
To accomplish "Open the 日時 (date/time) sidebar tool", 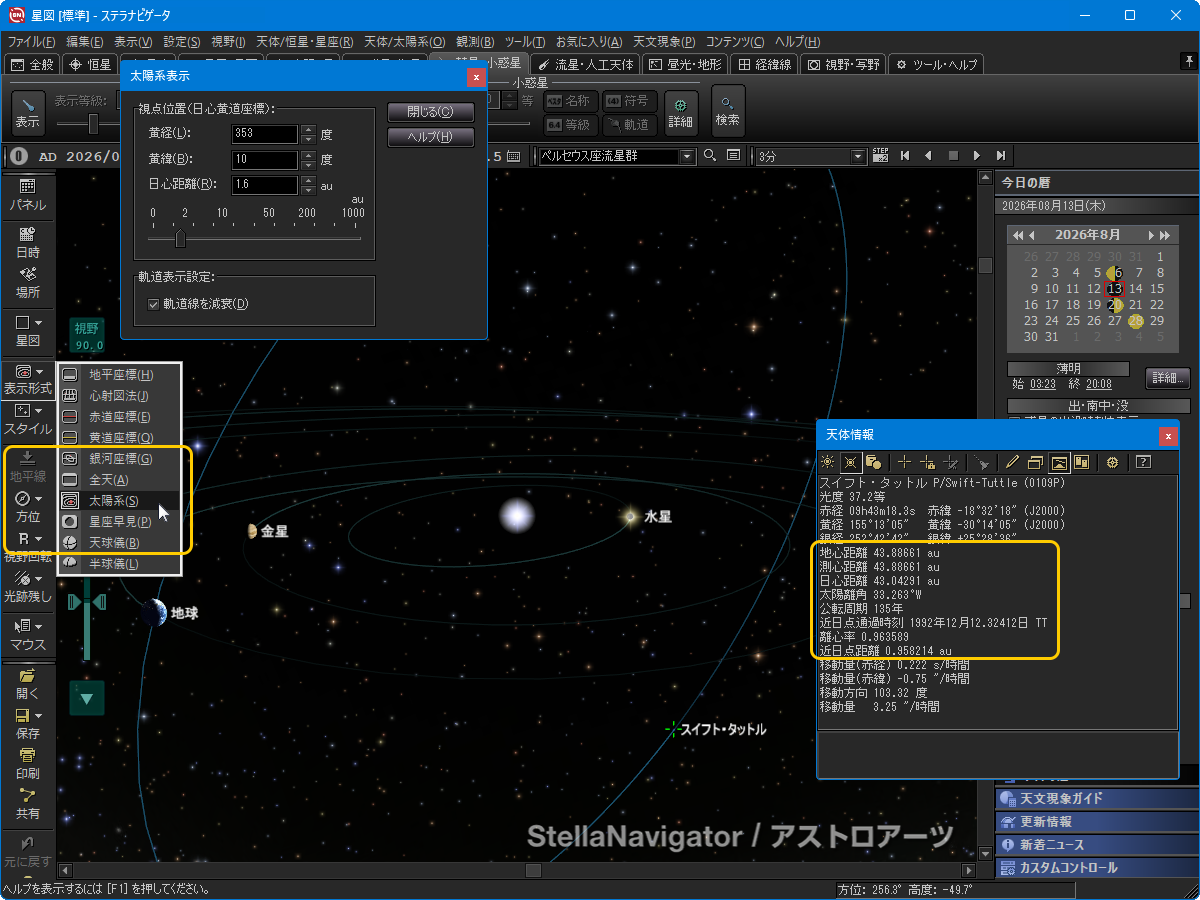I will pyautogui.click(x=27, y=243).
